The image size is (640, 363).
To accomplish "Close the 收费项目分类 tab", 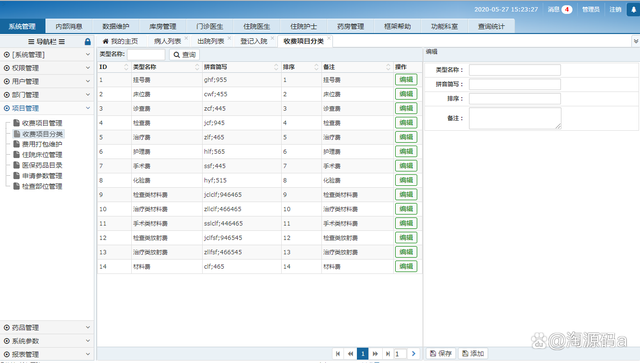I will coord(329,38).
